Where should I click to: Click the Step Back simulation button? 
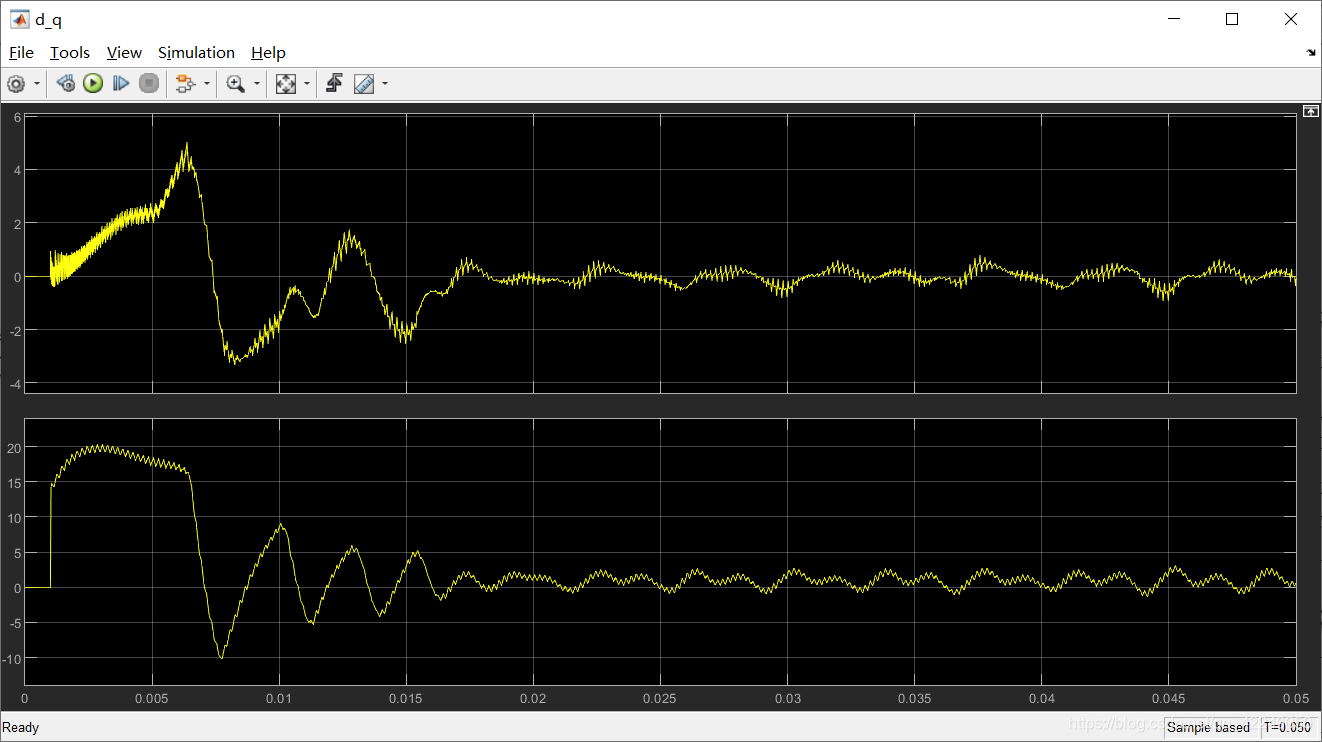click(66, 84)
